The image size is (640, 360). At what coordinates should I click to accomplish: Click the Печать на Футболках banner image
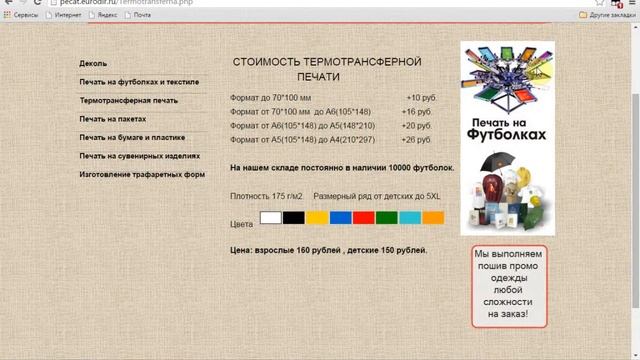(508, 138)
